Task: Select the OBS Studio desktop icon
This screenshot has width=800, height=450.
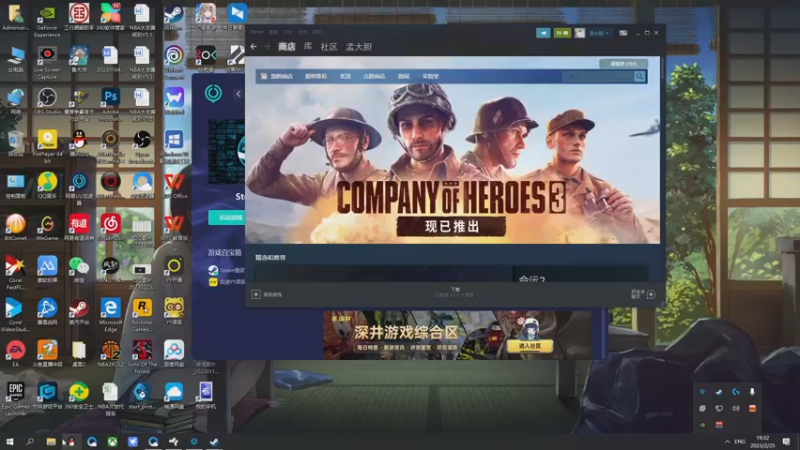Action: click(47, 101)
